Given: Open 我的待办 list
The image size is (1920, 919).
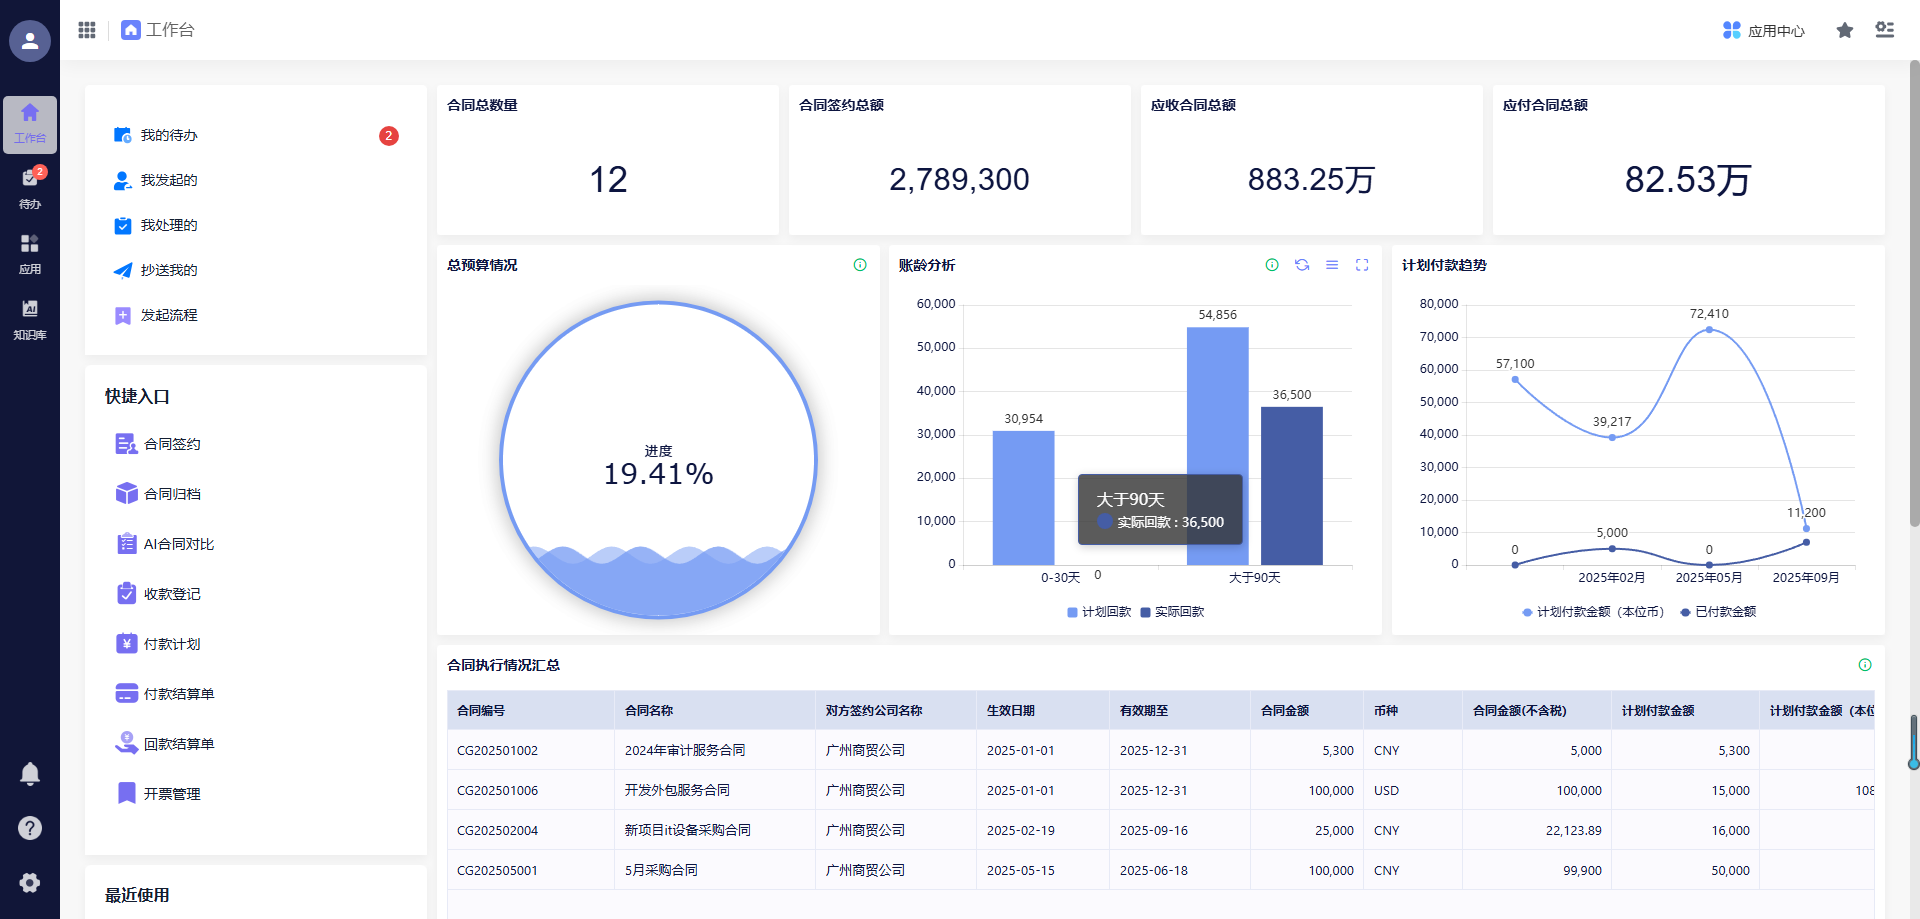Looking at the screenshot, I should (169, 135).
